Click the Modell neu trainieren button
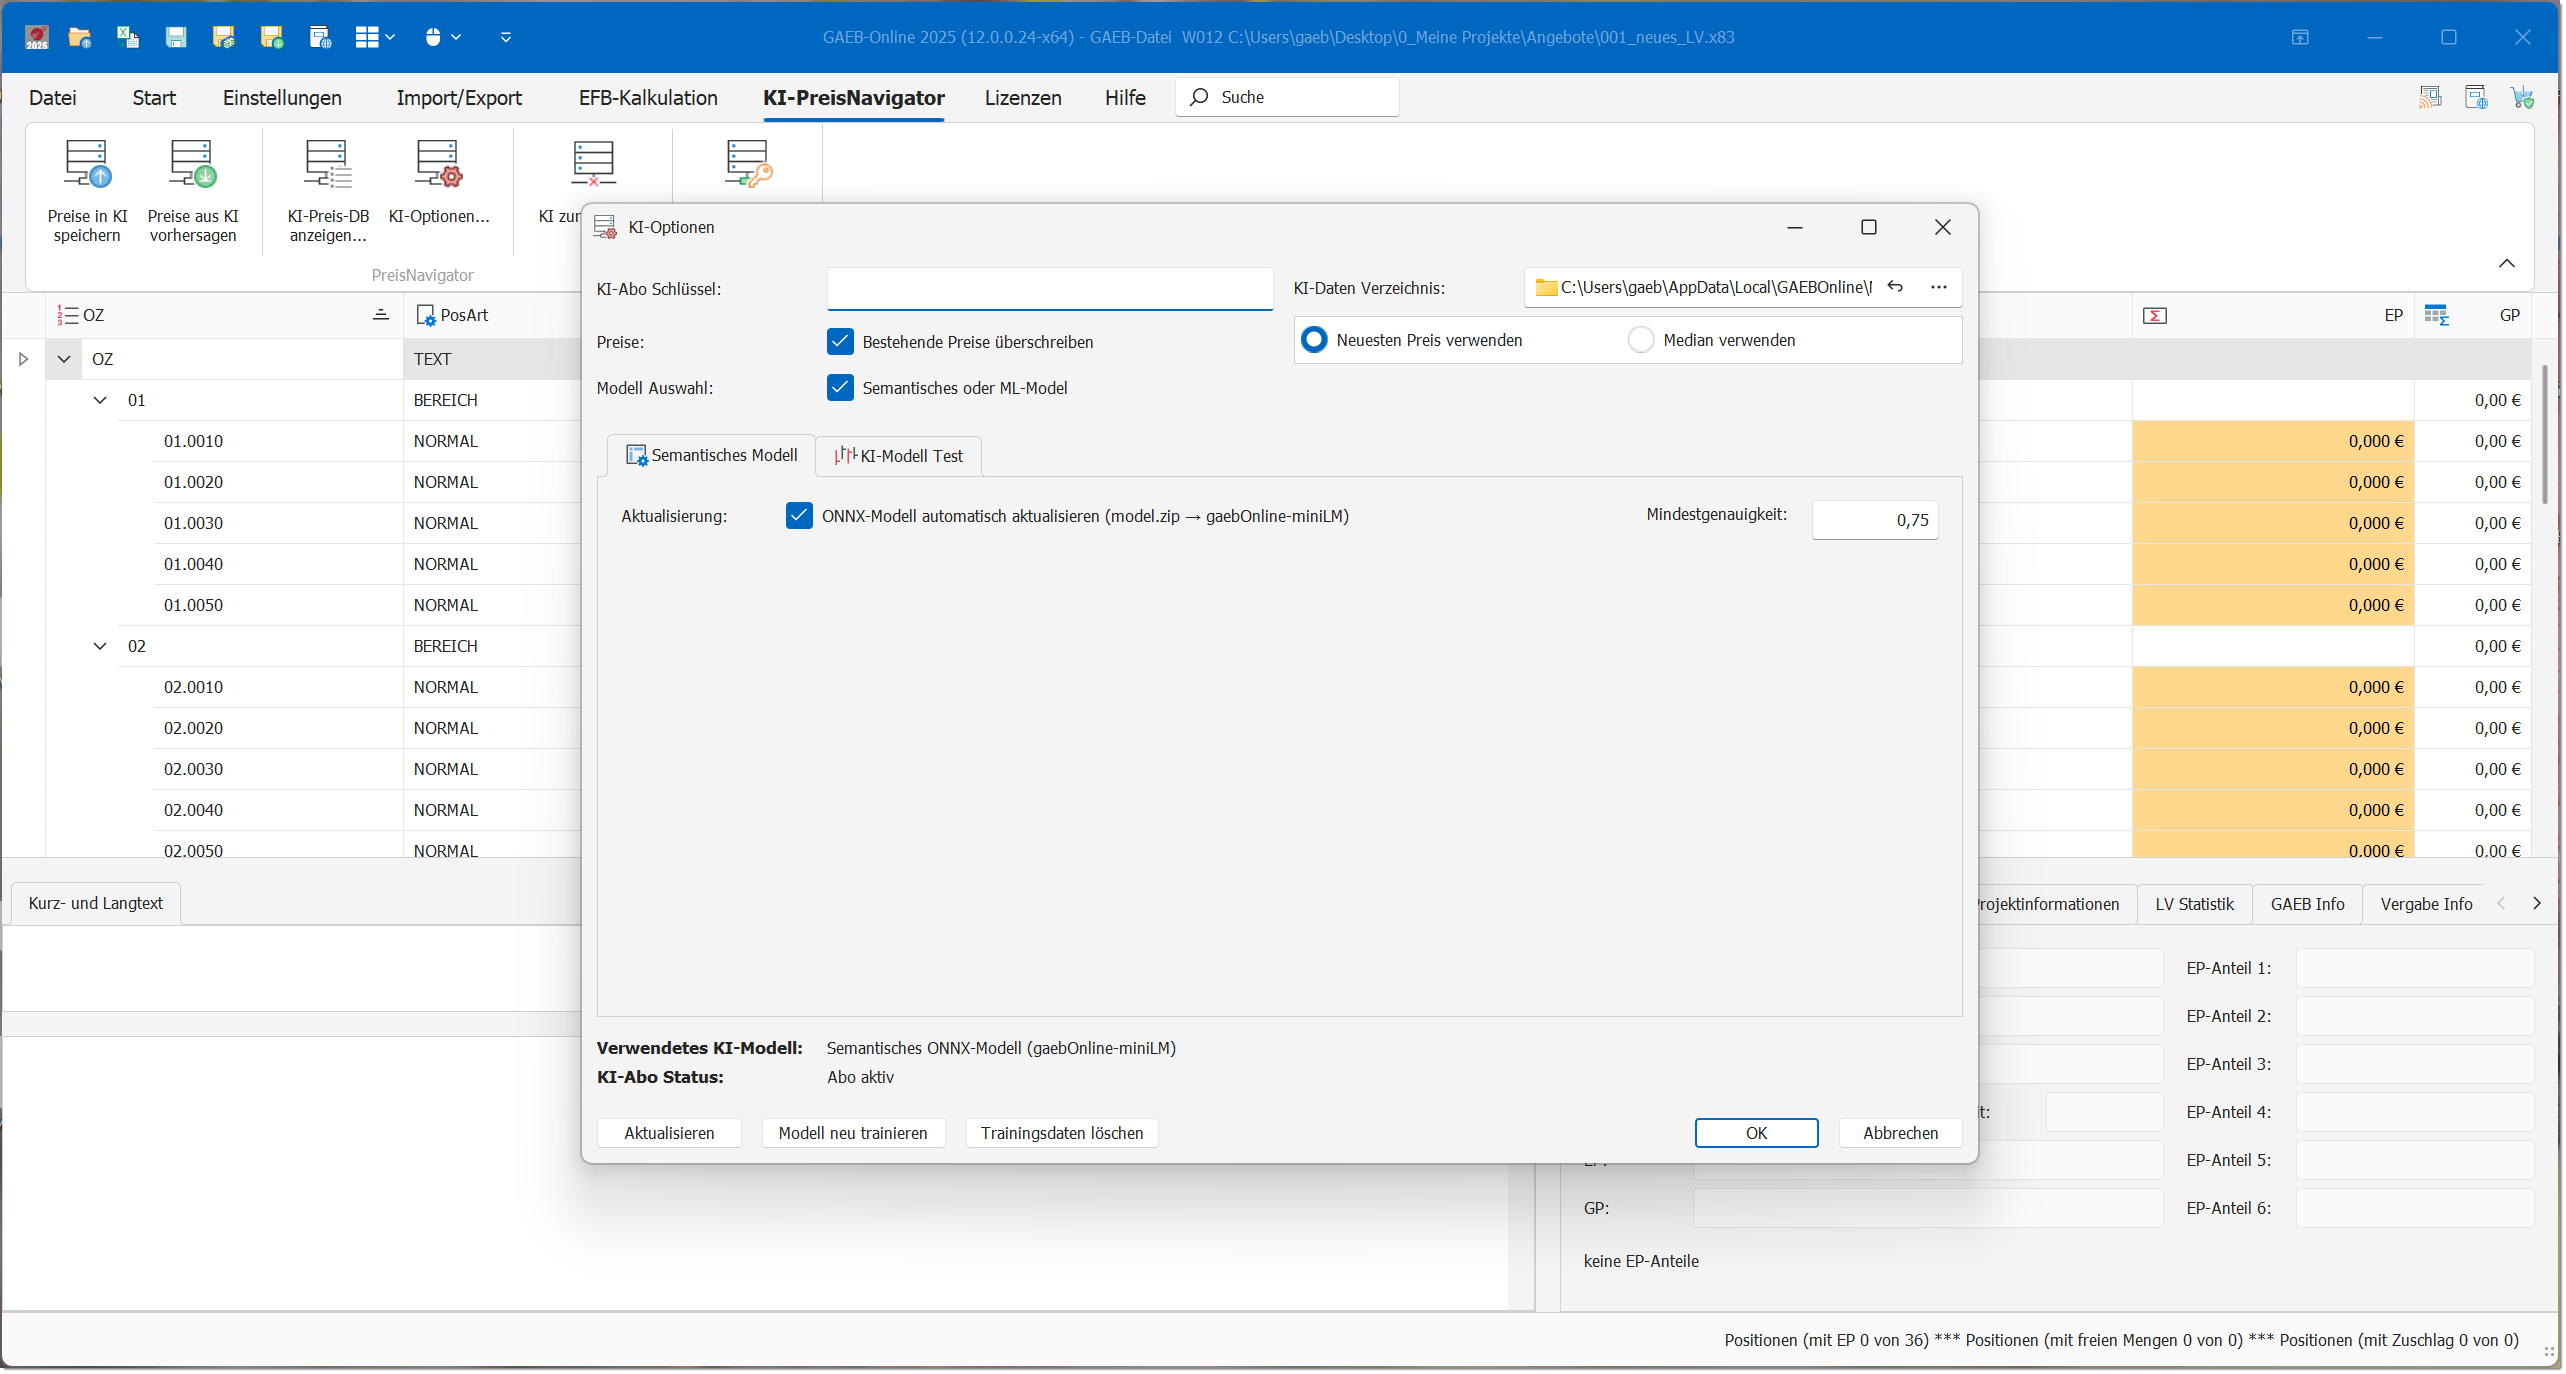2566x1374 pixels. pos(853,1133)
